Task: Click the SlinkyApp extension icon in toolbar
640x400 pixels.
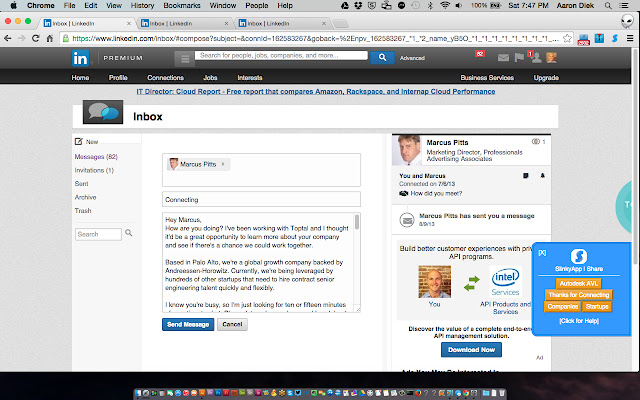Action: [x=615, y=38]
